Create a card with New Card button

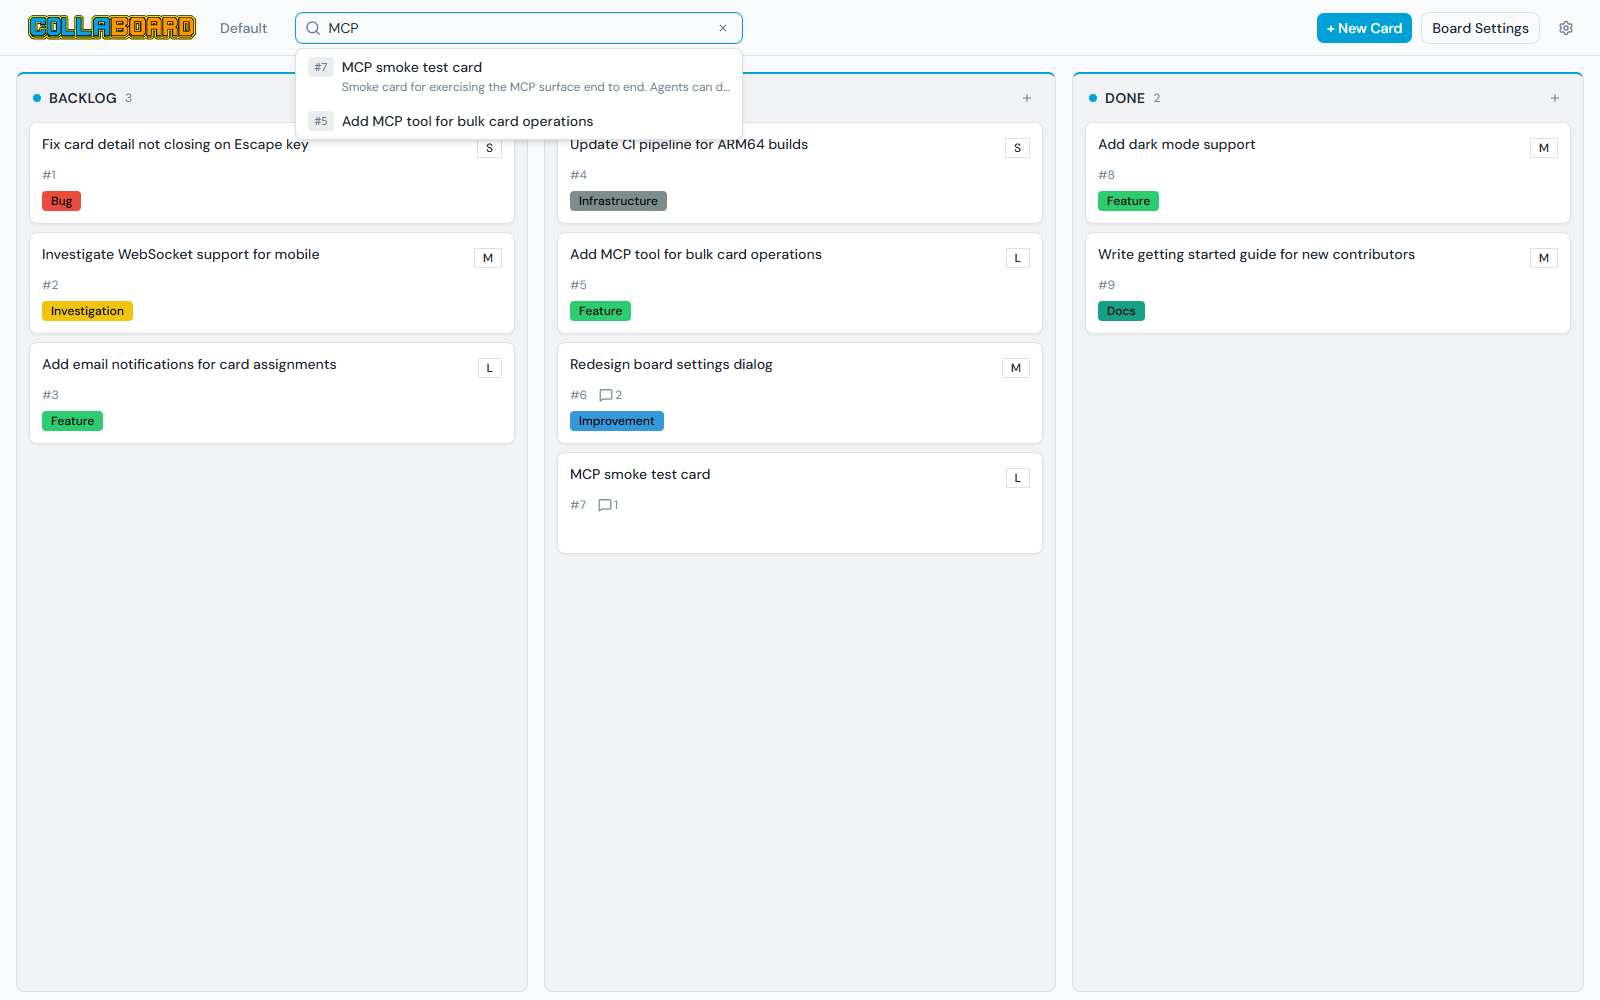[x=1364, y=28]
